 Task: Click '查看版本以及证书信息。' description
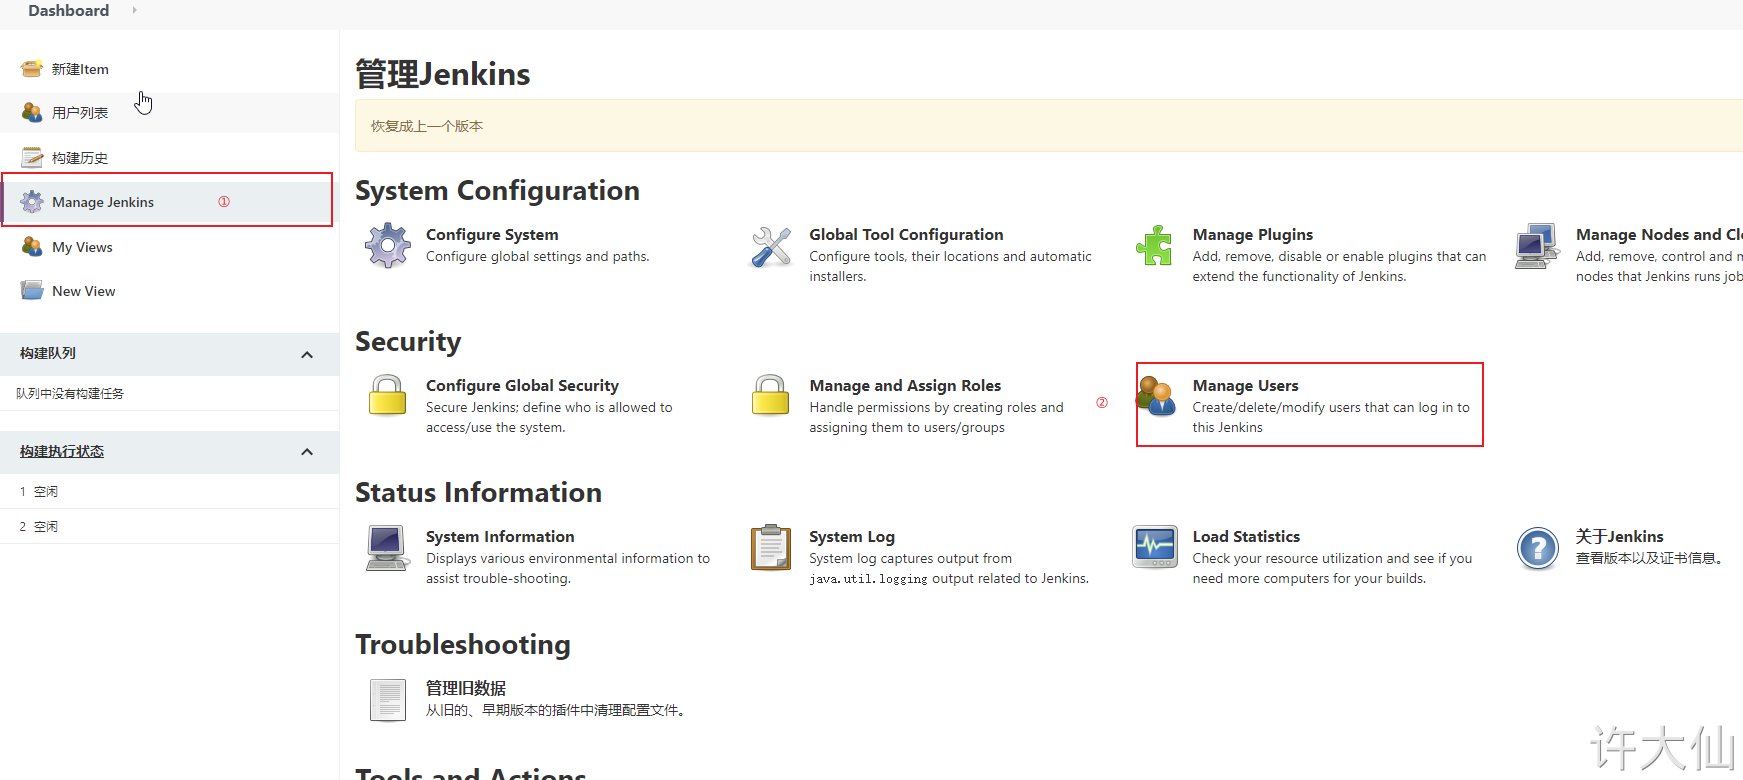1652,558
